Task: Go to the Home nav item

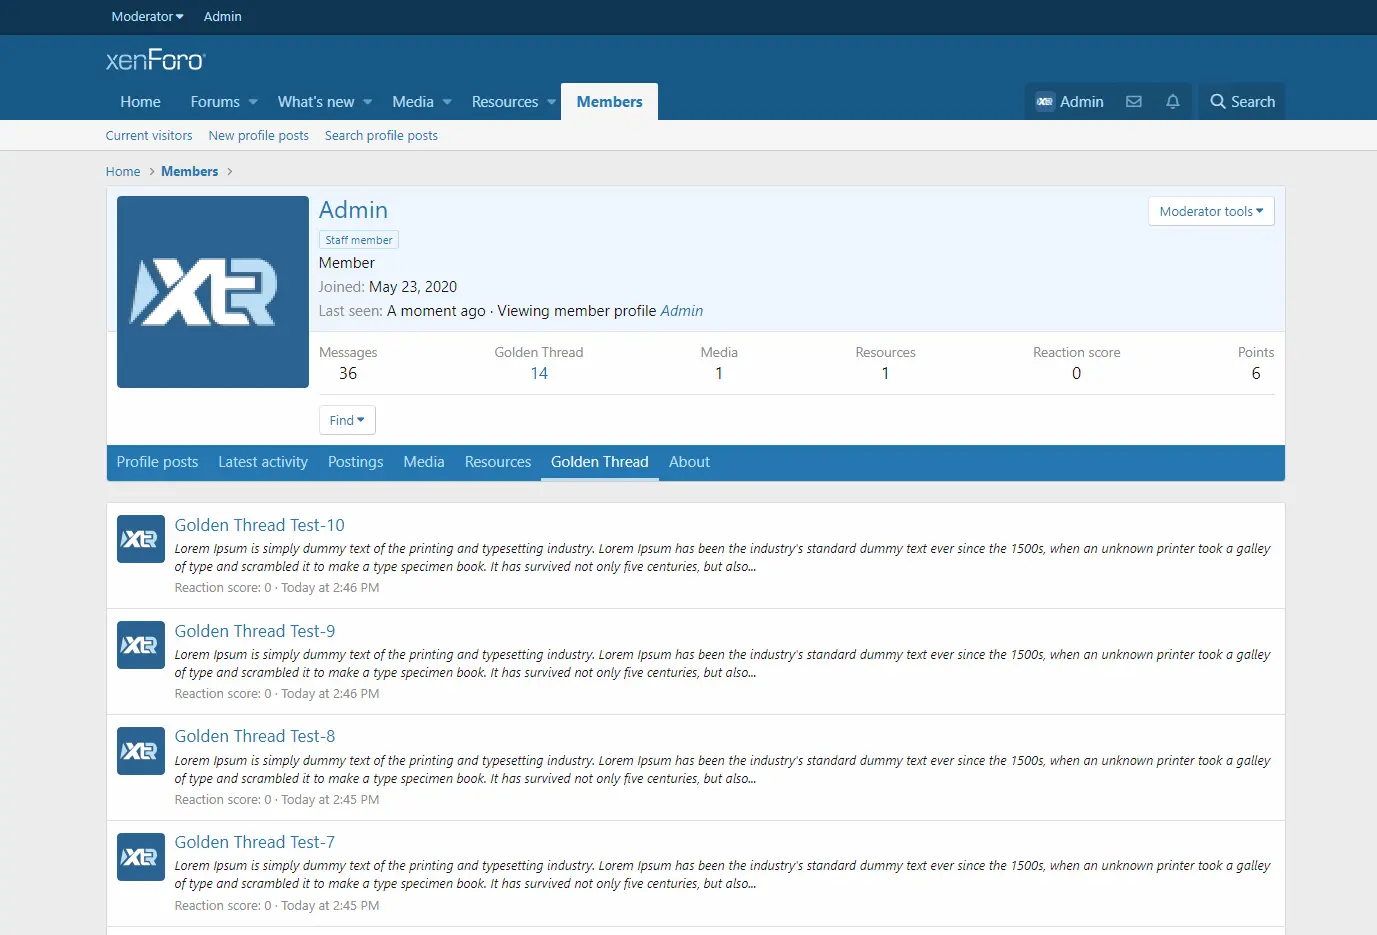Action: point(140,102)
